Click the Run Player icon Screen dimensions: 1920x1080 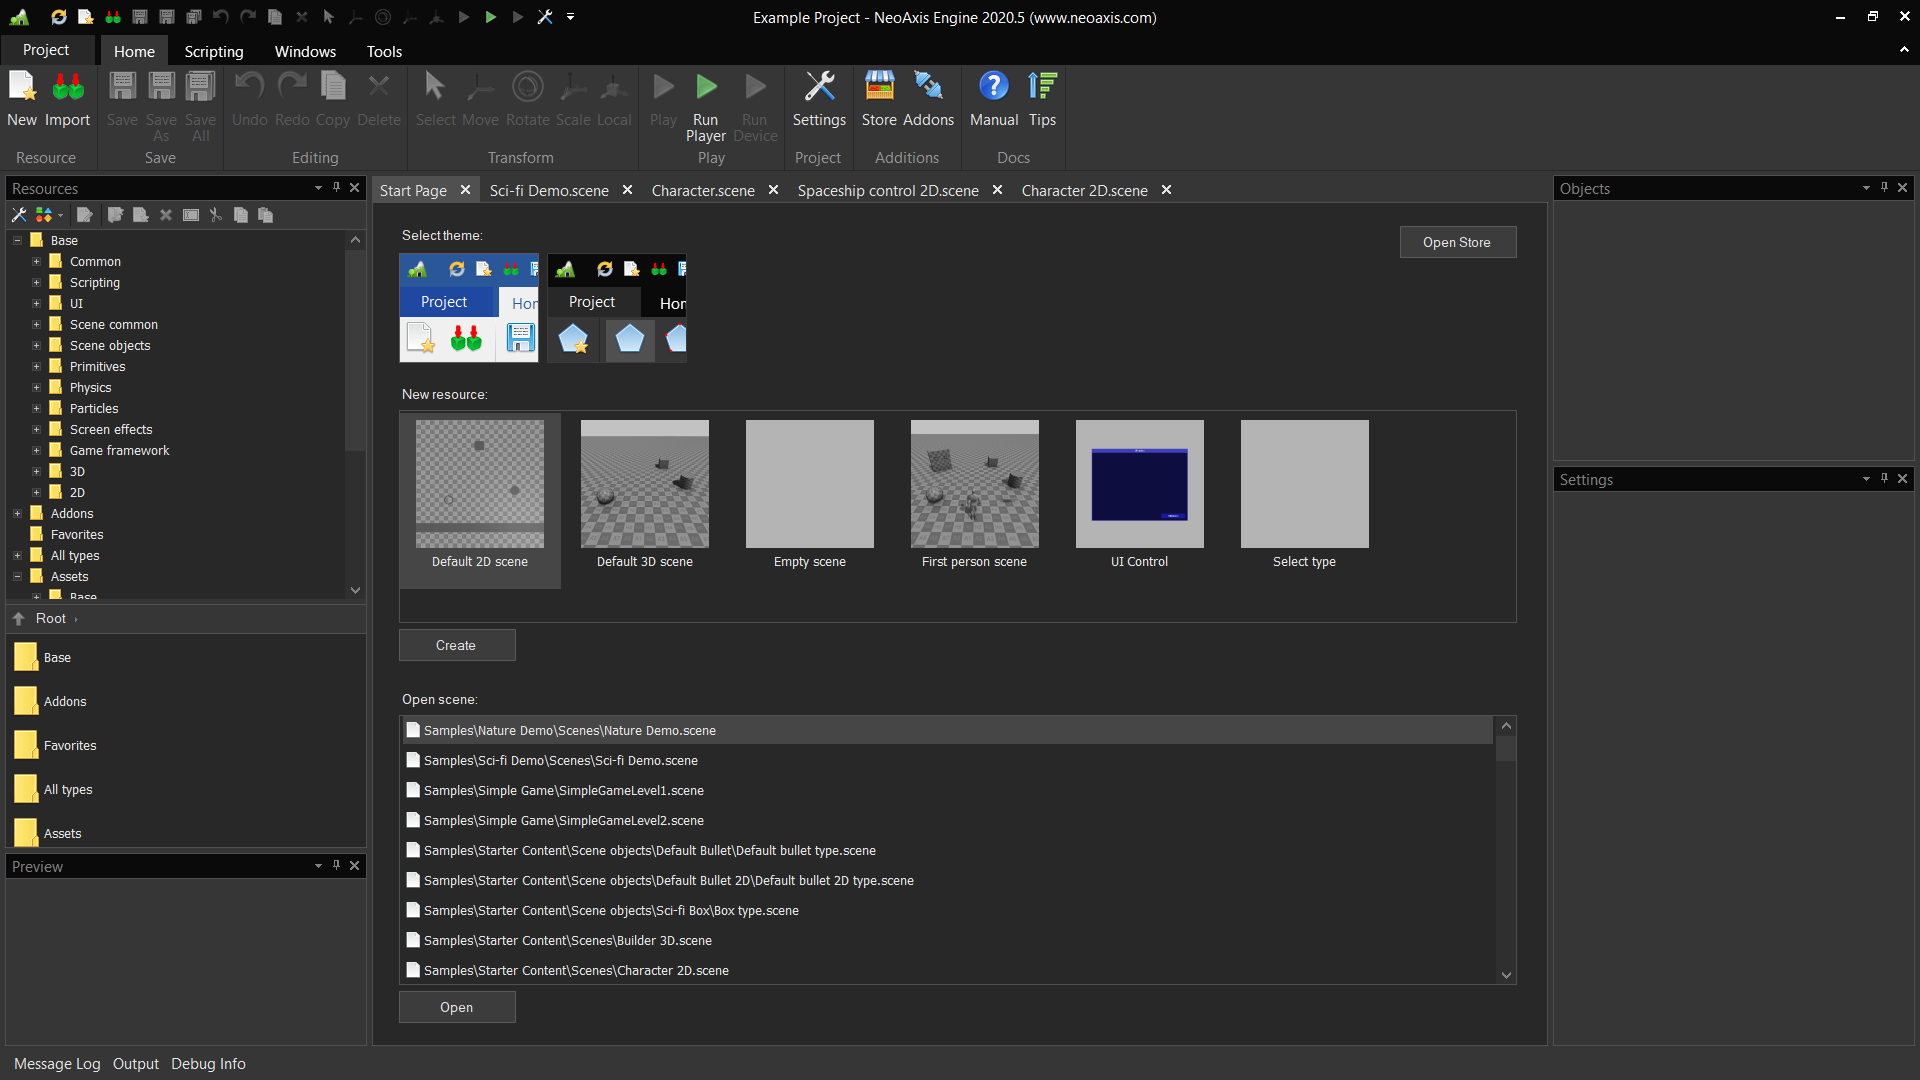coord(706,88)
